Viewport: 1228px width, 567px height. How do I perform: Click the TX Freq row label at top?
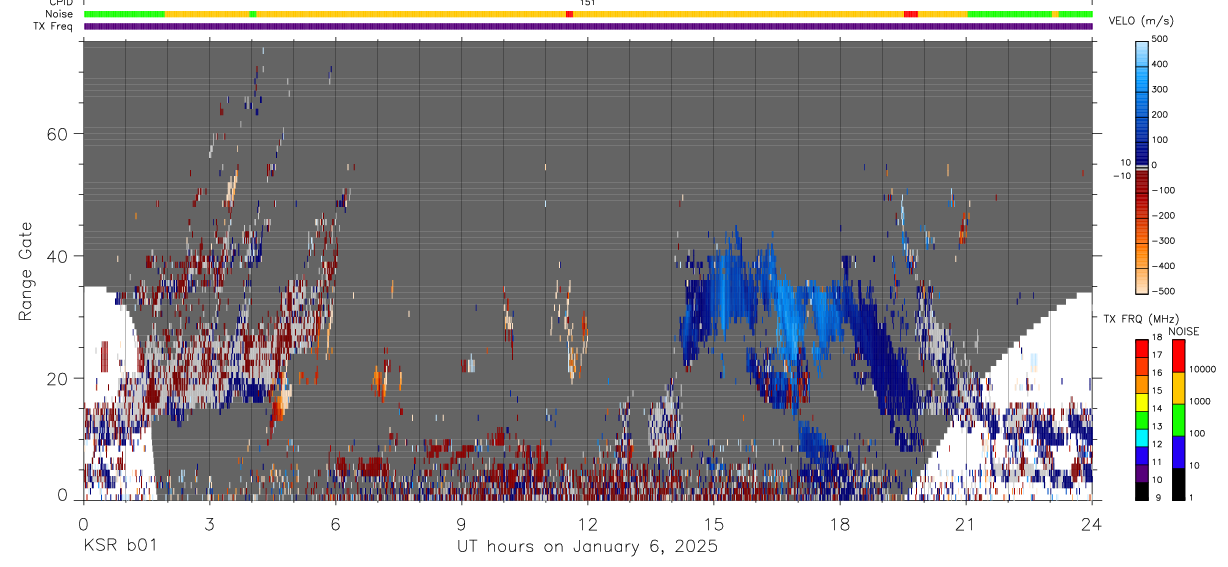pos(54,26)
